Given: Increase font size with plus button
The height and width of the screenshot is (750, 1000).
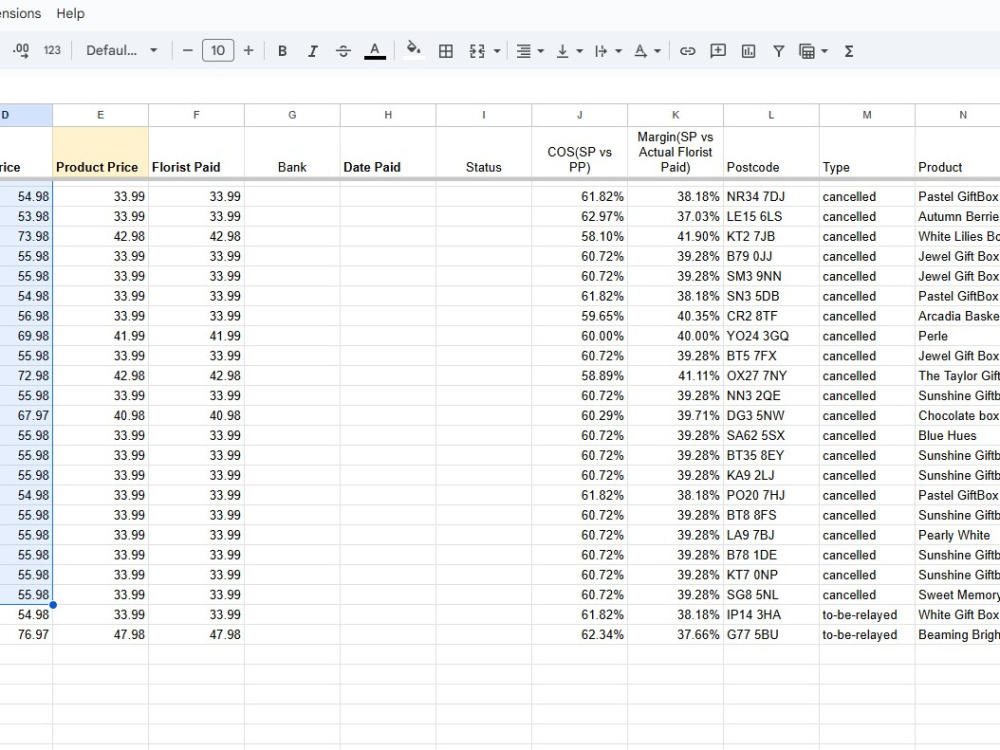Looking at the screenshot, I should click(249, 50).
